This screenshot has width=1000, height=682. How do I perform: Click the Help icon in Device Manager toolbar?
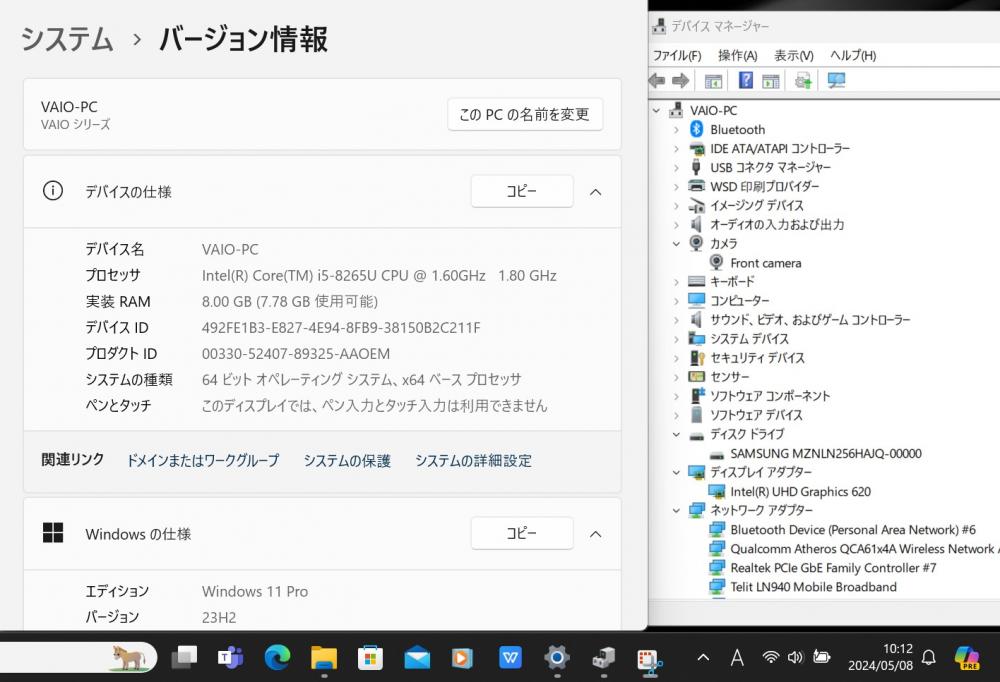pyautogui.click(x=746, y=81)
